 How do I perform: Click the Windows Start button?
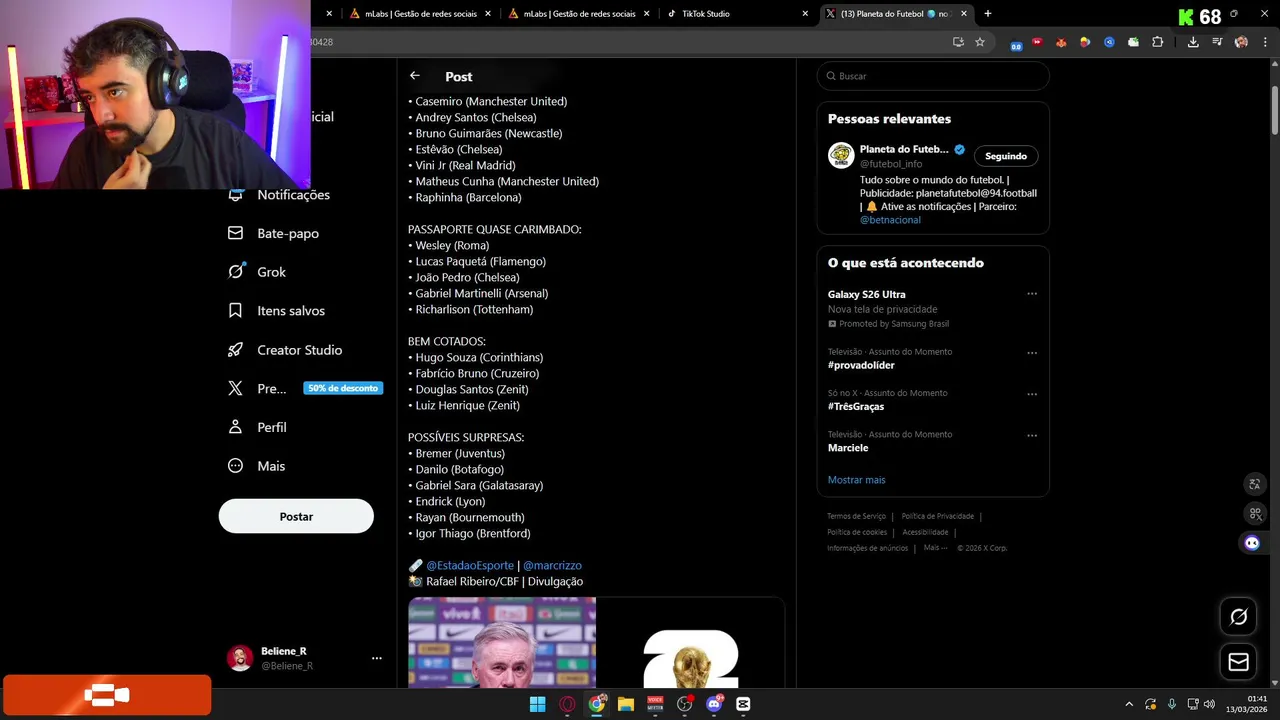click(538, 704)
